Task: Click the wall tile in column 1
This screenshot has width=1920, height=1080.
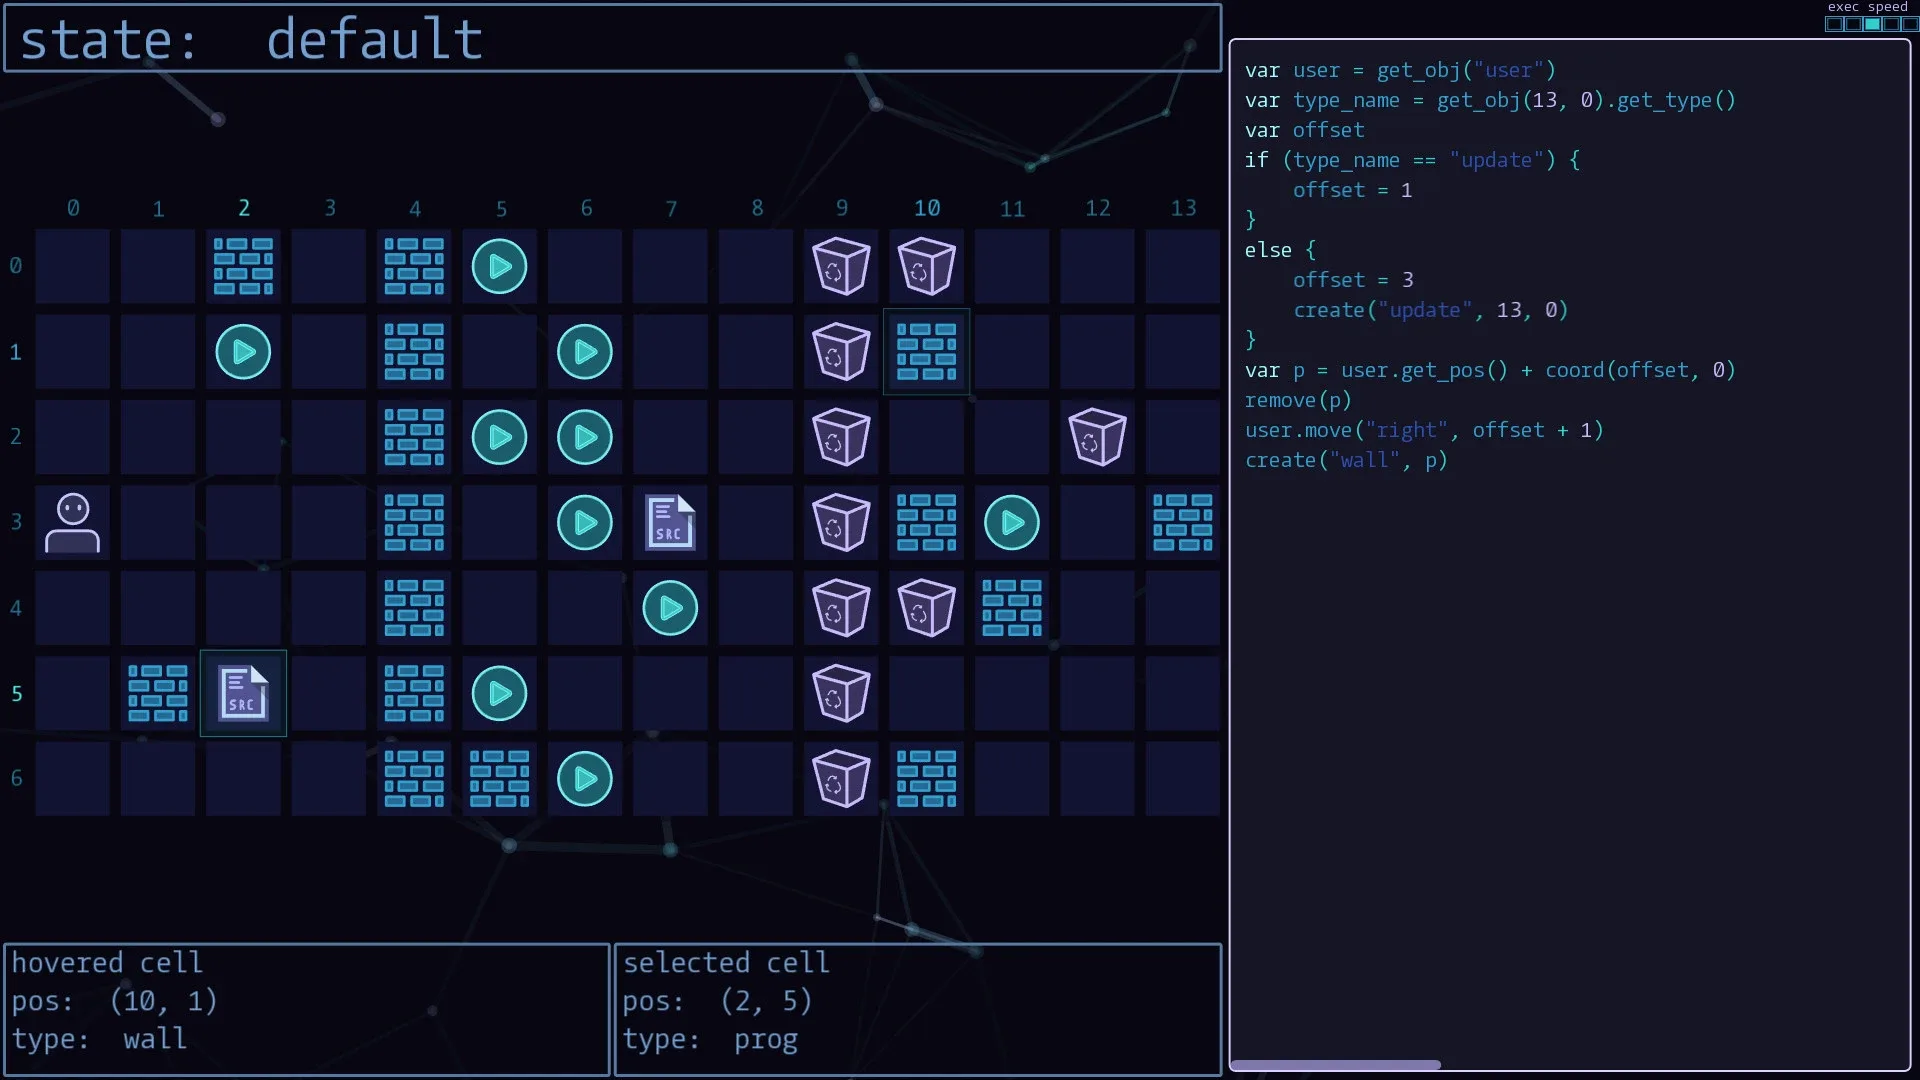Action: [158, 693]
